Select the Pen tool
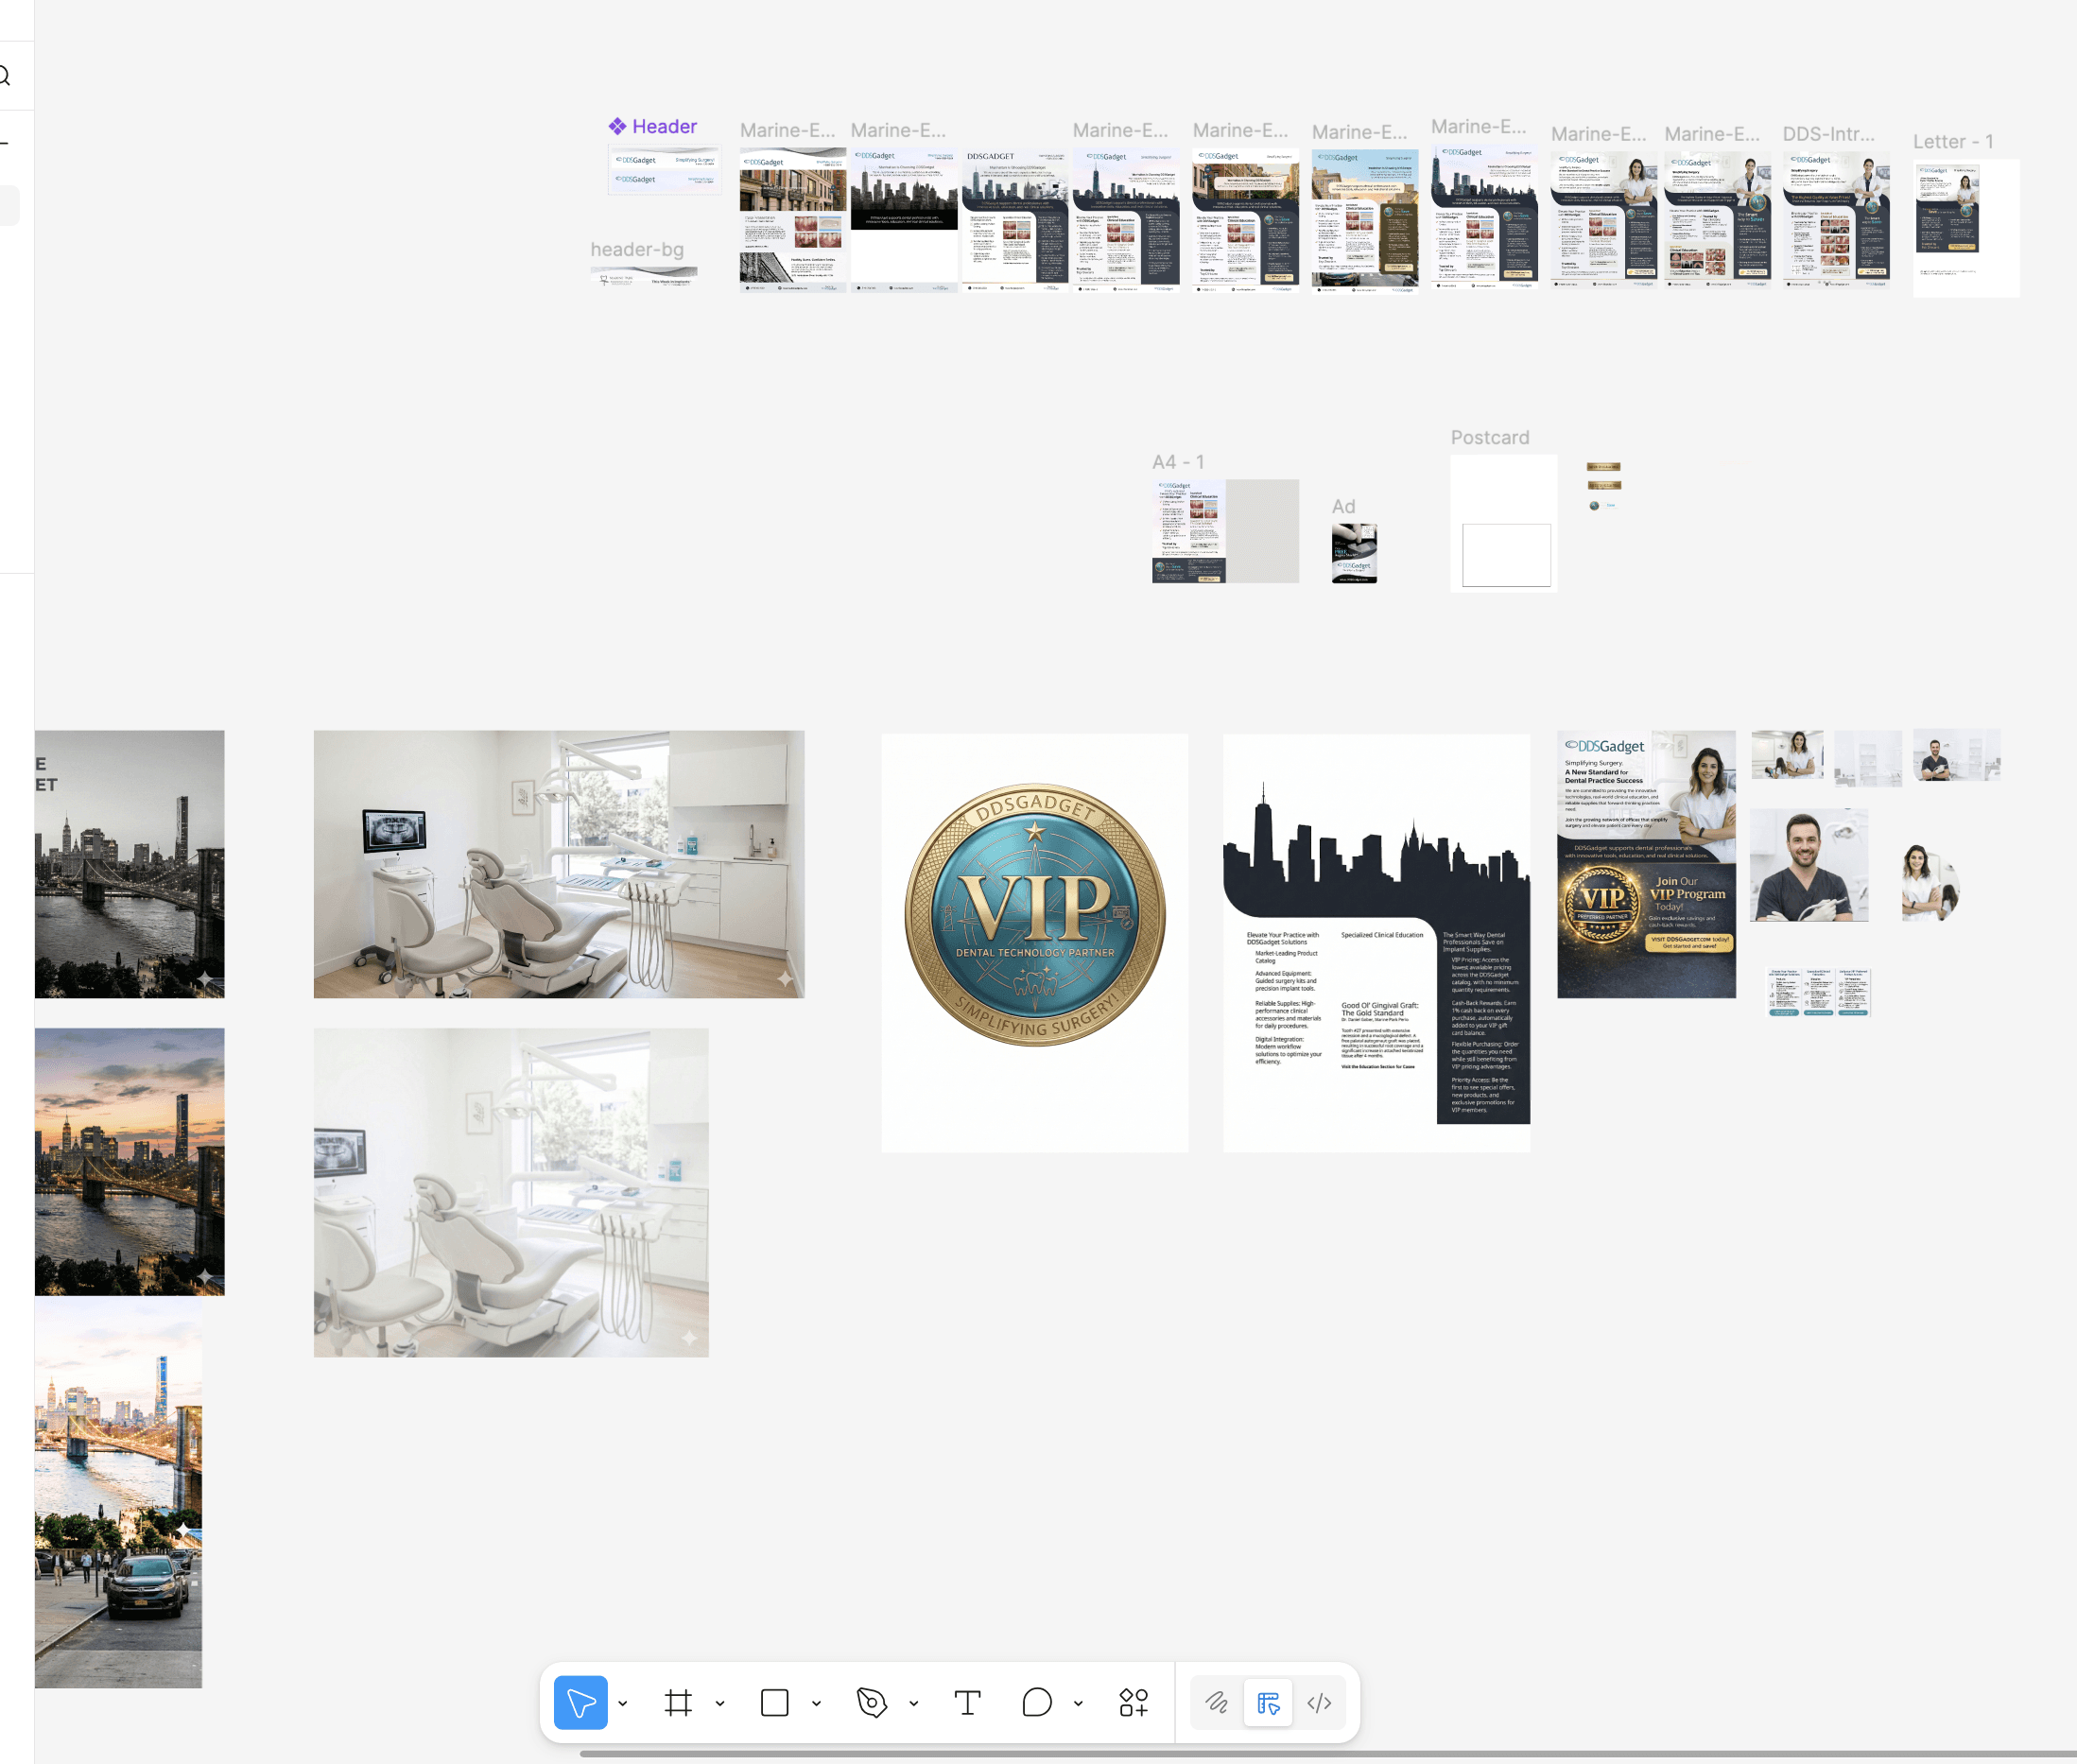The height and width of the screenshot is (1764, 2077). [x=871, y=1702]
